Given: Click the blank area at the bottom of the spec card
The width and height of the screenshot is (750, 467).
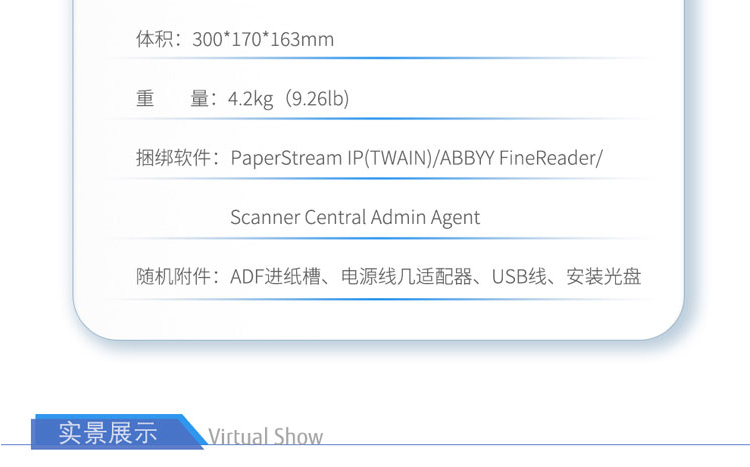Looking at the screenshot, I should tap(378, 319).
